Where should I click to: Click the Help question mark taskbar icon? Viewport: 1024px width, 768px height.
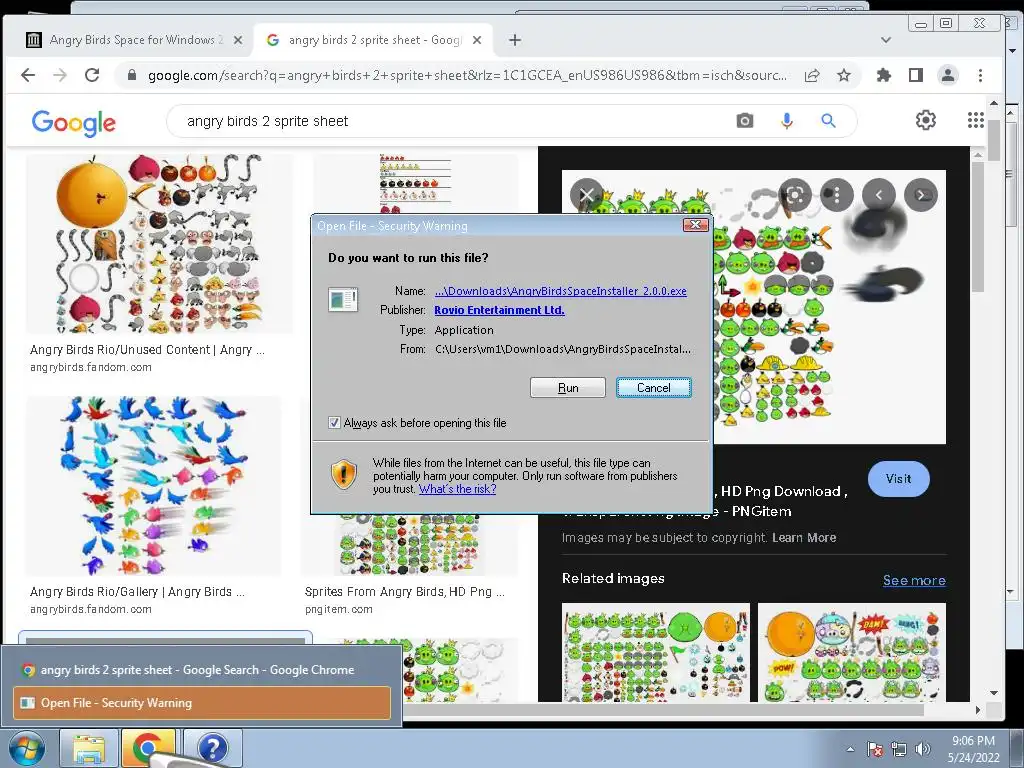coord(212,749)
